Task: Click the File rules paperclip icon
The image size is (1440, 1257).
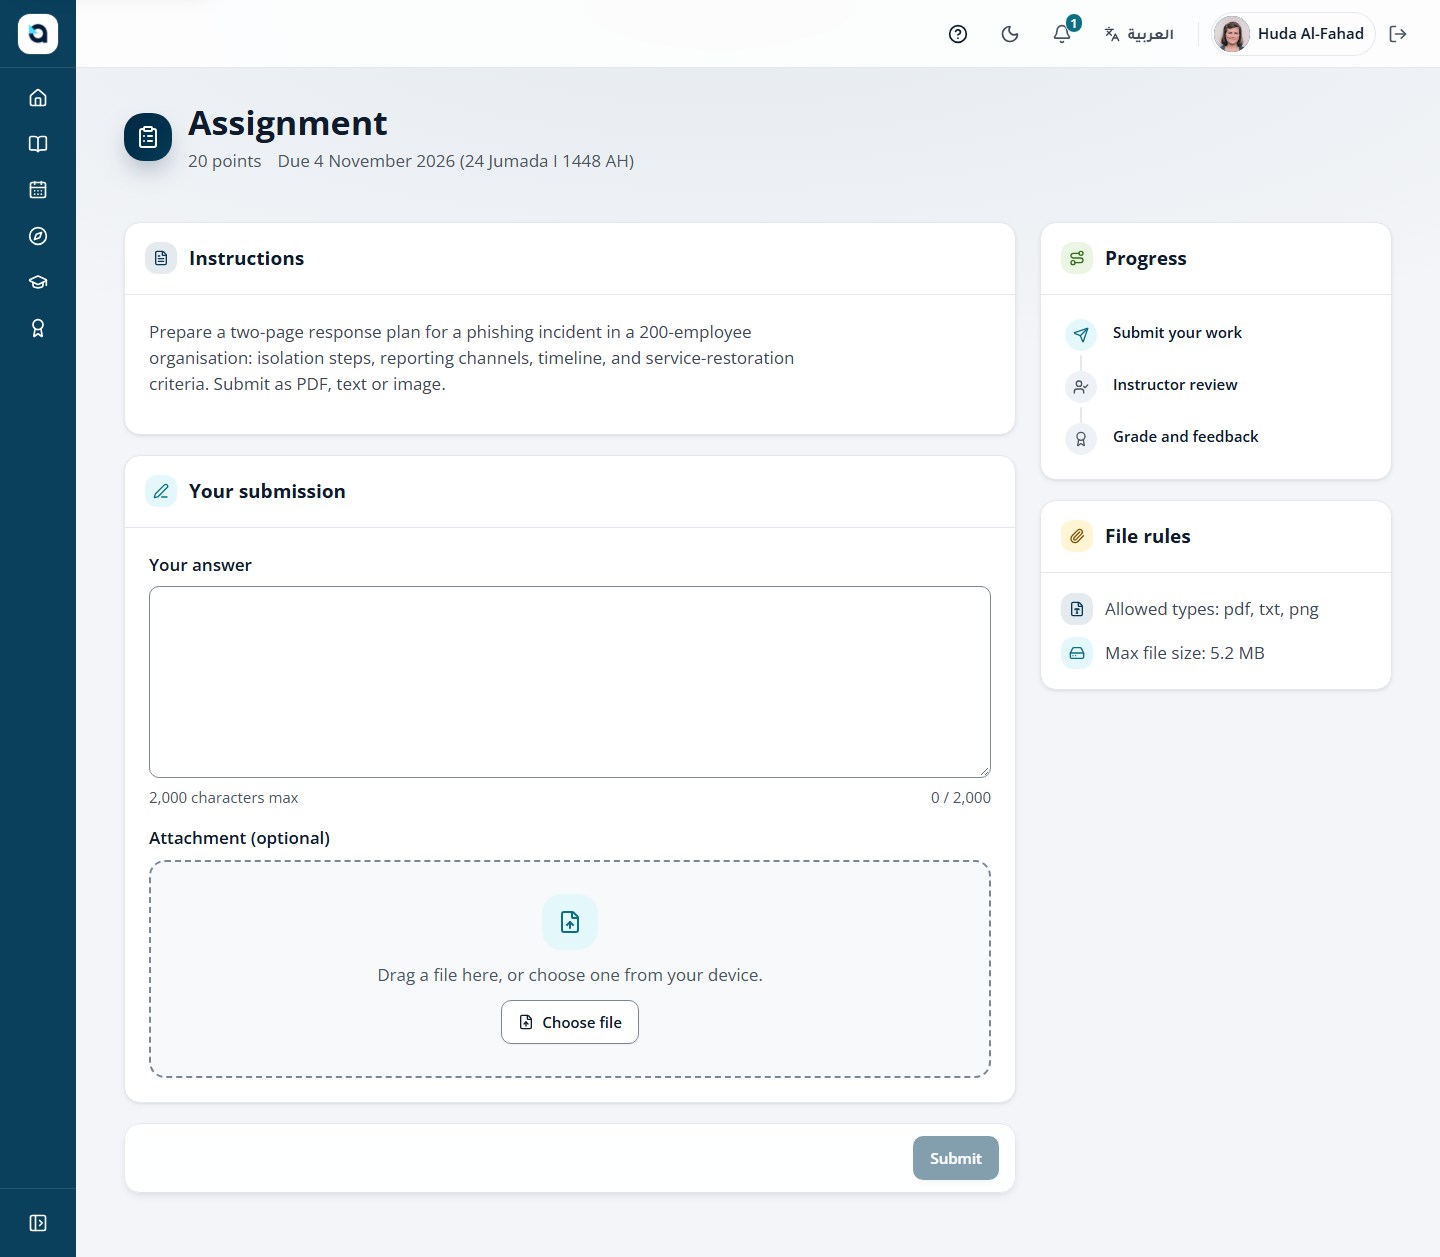Action: click(1077, 536)
